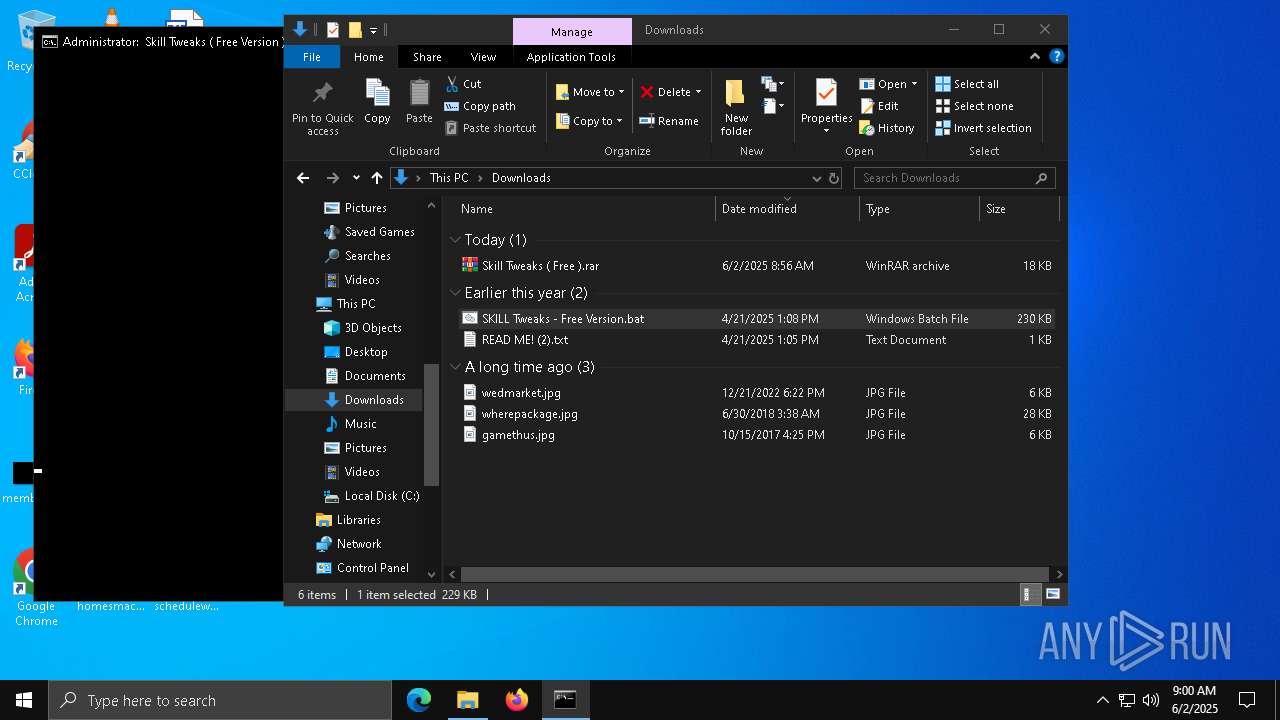1280x720 pixels.
Task: Select the Home ribbon tab
Action: 368,57
